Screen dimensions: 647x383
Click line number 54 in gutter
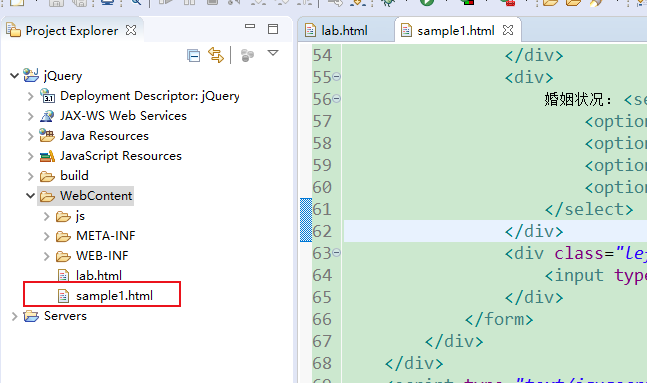point(322,55)
